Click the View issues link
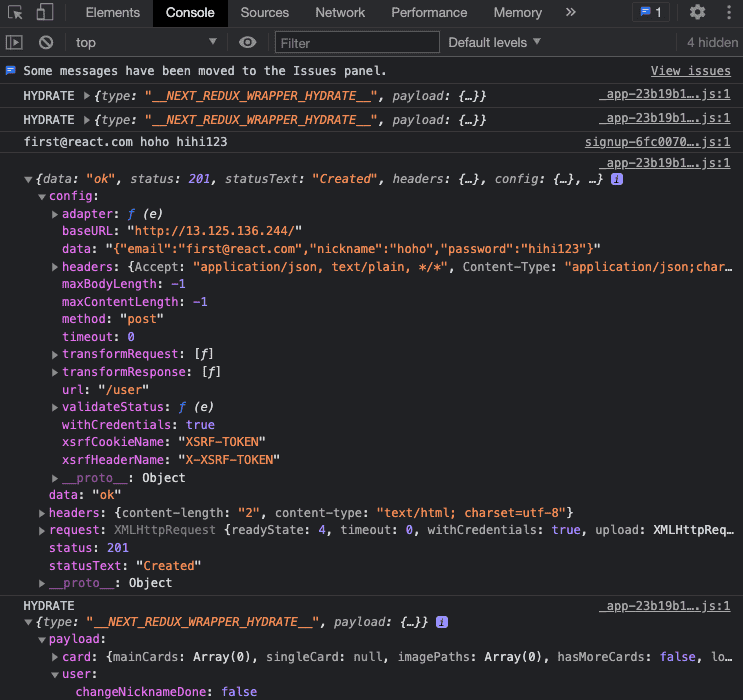The height and width of the screenshot is (700, 743). coord(690,71)
